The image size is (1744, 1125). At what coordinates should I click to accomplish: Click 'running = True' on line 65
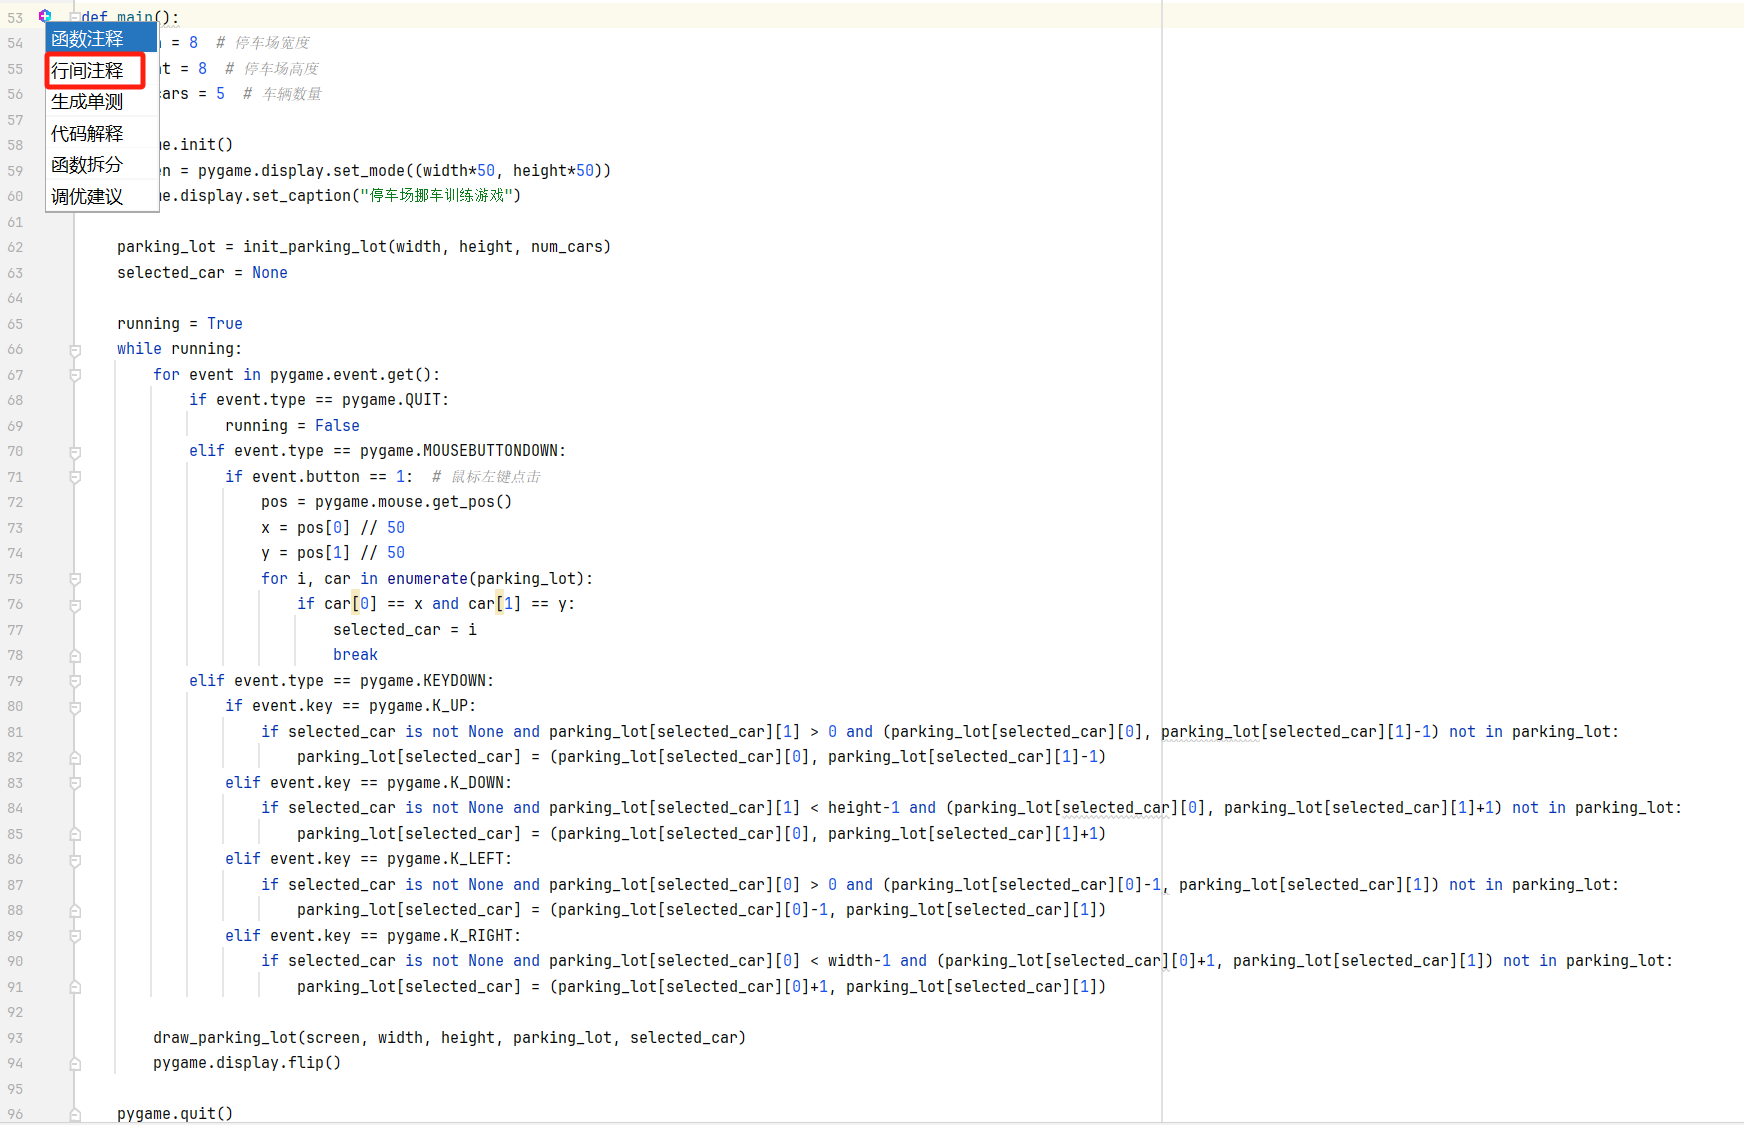click(x=180, y=324)
